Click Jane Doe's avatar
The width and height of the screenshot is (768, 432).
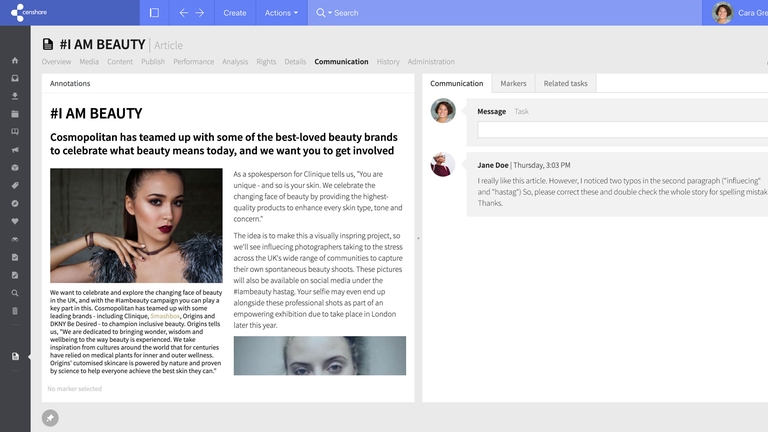(x=443, y=165)
